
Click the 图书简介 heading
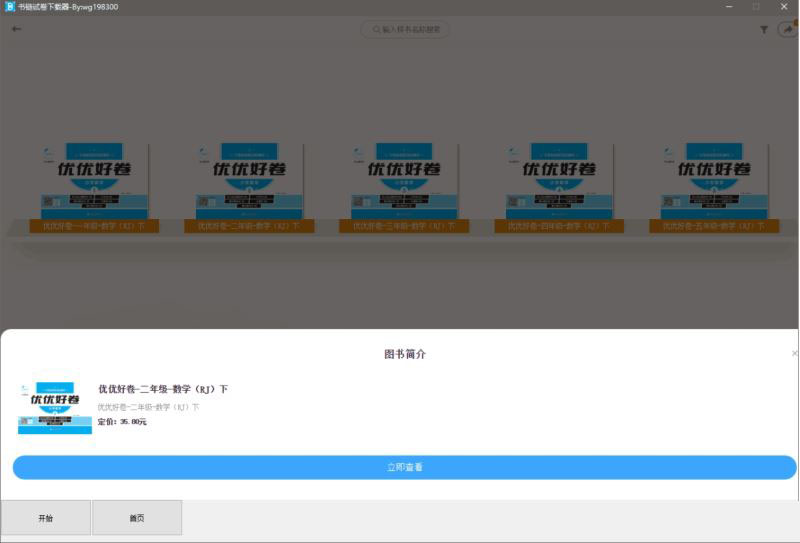click(405, 354)
